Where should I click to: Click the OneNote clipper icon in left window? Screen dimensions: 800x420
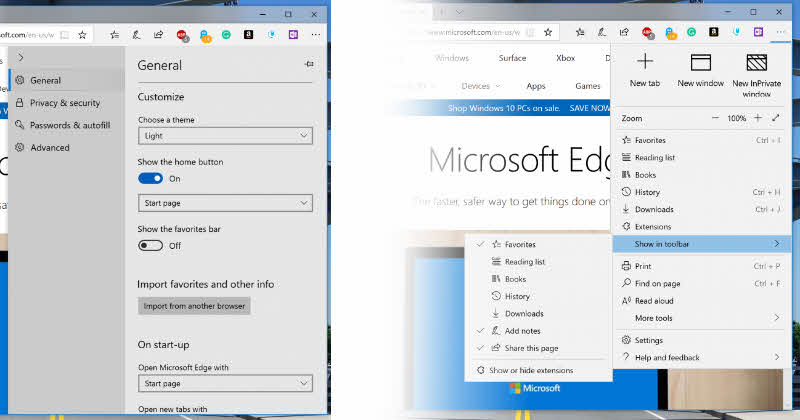click(x=293, y=35)
